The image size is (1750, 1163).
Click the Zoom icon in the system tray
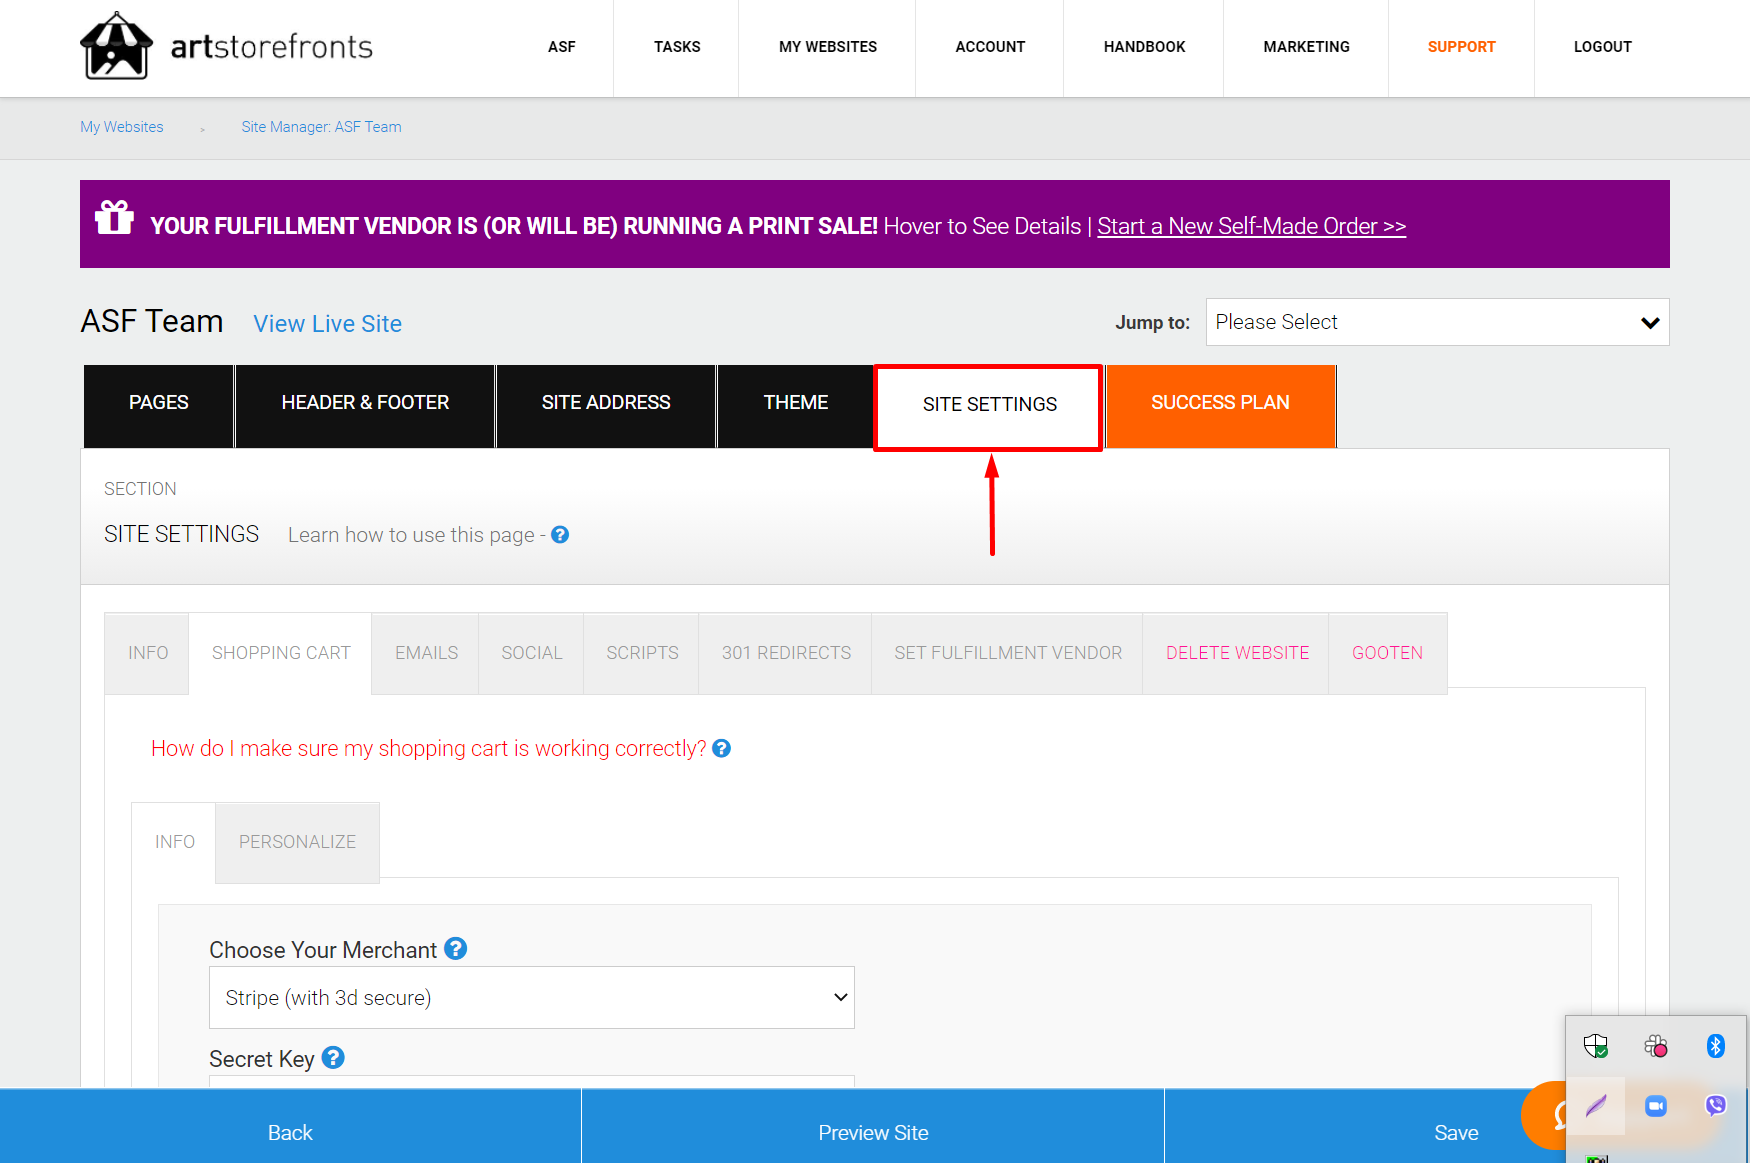[1655, 1106]
